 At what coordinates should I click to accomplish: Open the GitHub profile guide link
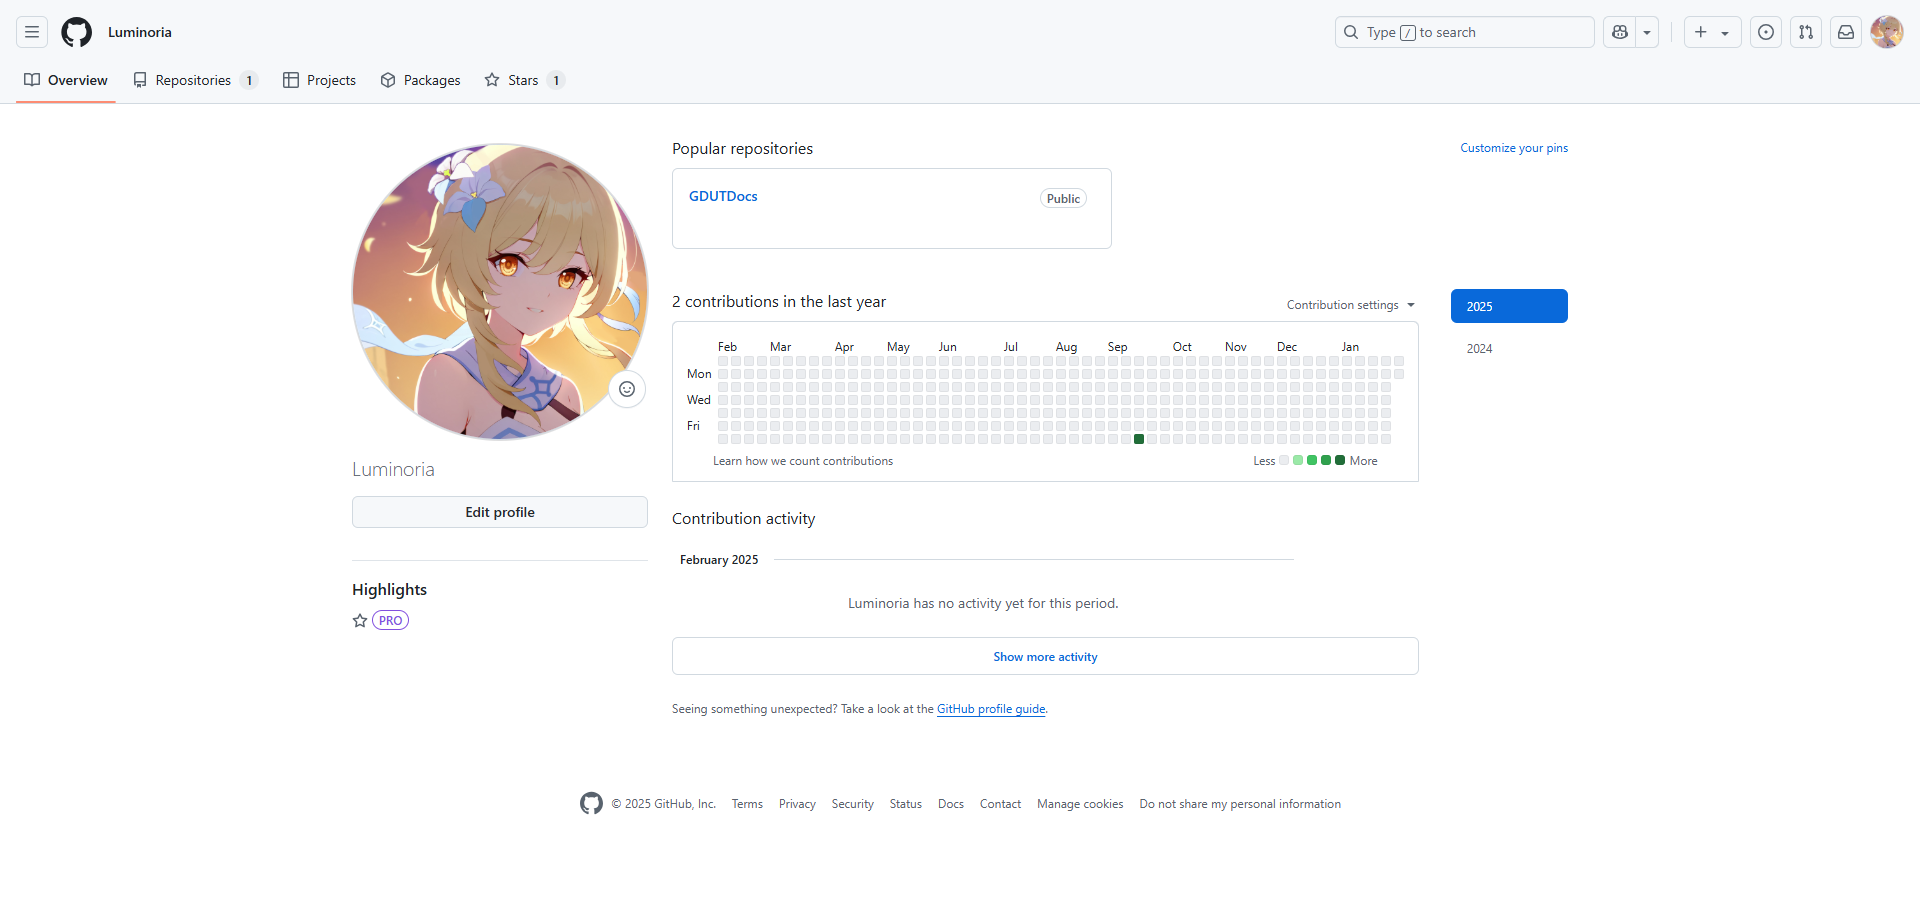991,709
